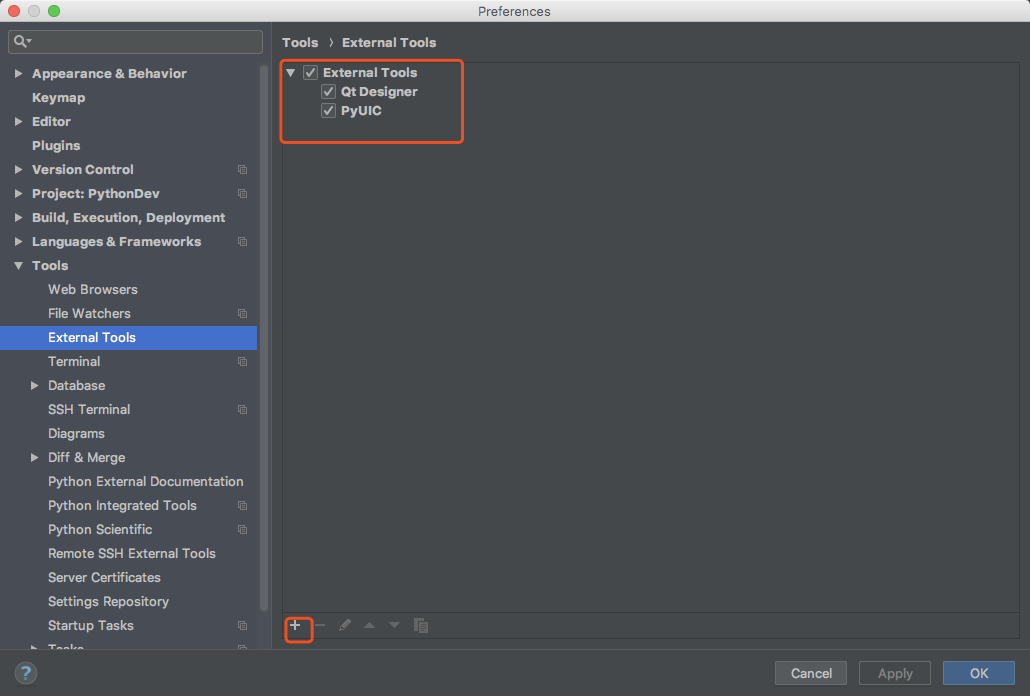The width and height of the screenshot is (1030, 696).
Task: Collapse the External Tools tree node
Action: [x=290, y=72]
